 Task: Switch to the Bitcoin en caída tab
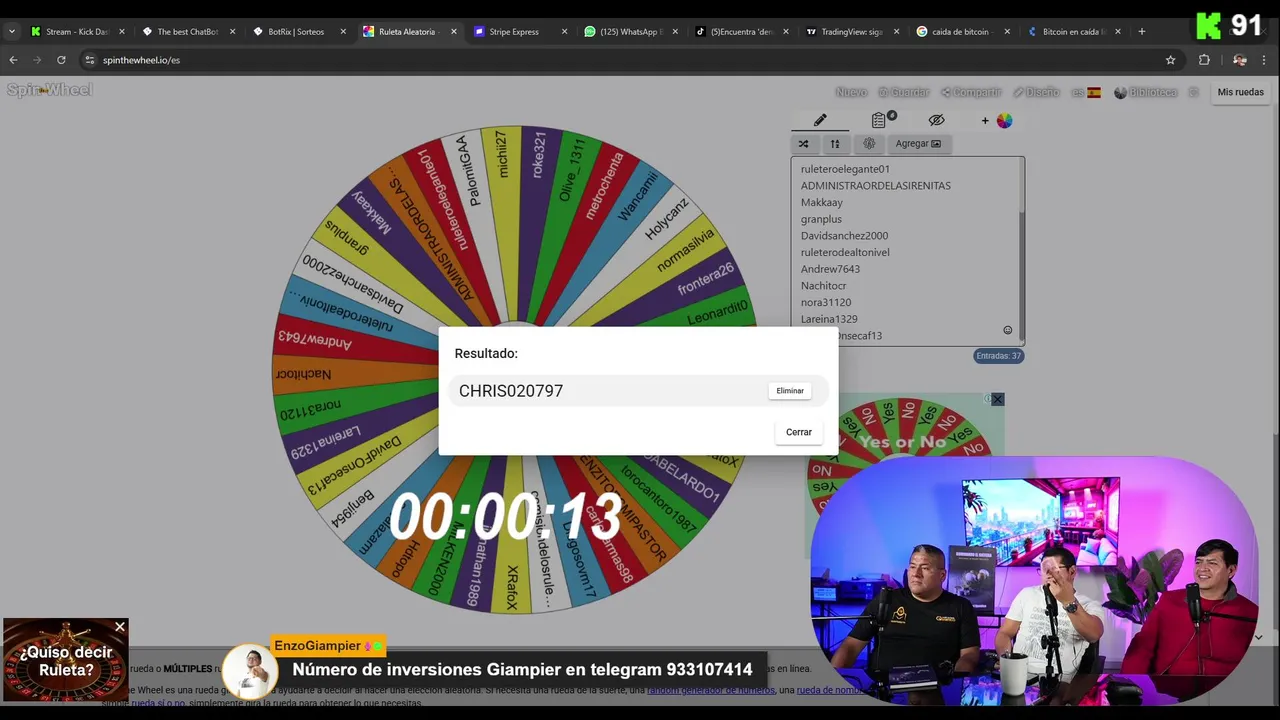click(x=1072, y=32)
